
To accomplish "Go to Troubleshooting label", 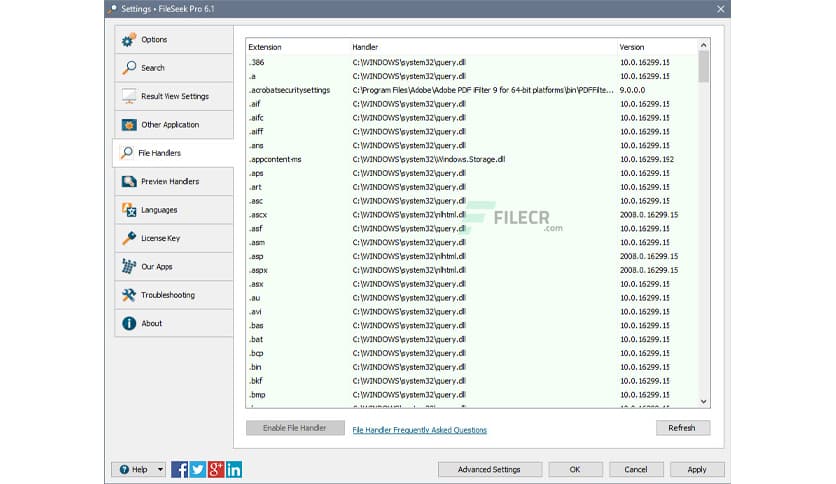I will pyautogui.click(x=168, y=295).
